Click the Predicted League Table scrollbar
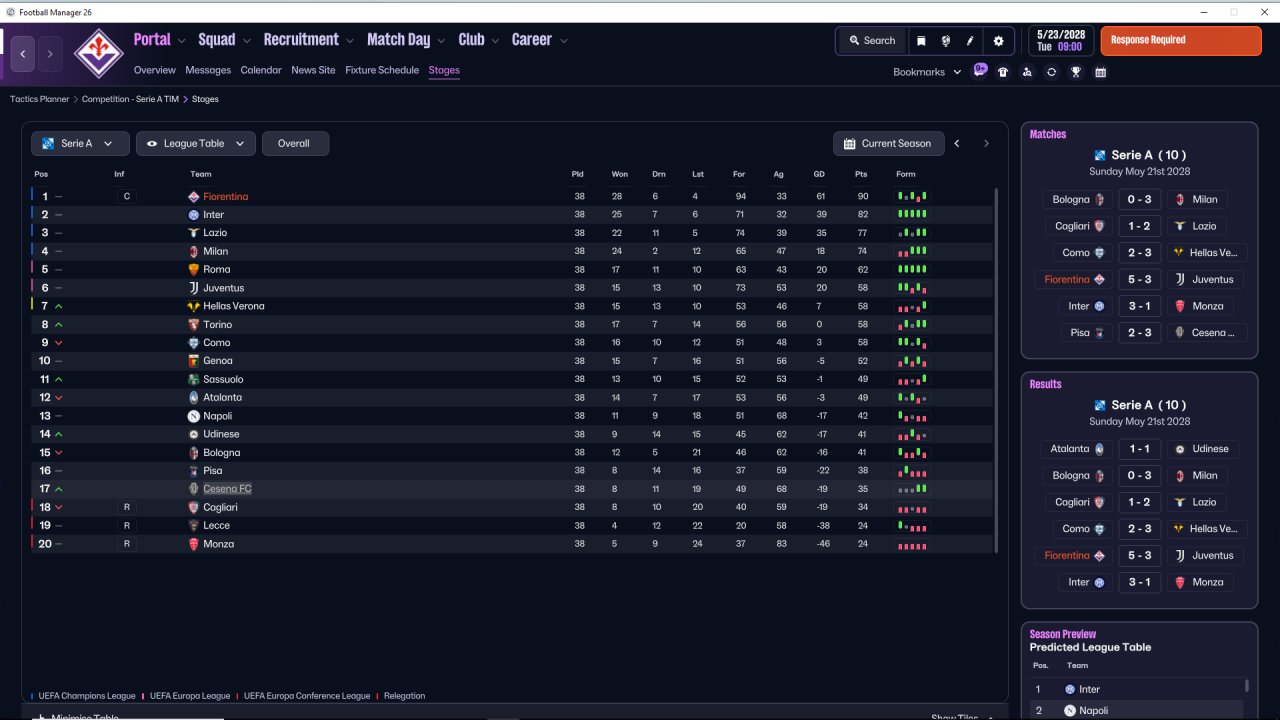This screenshot has width=1280, height=720. [x=1246, y=686]
